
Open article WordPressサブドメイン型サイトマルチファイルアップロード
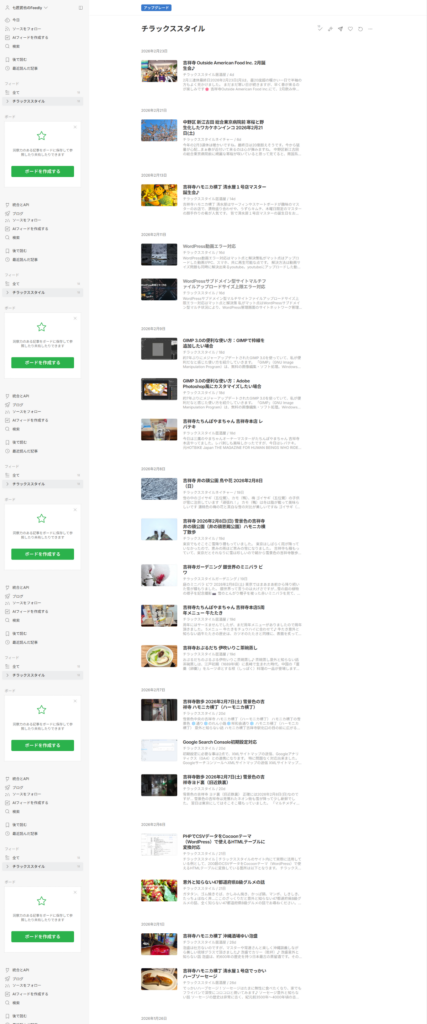[224, 283]
